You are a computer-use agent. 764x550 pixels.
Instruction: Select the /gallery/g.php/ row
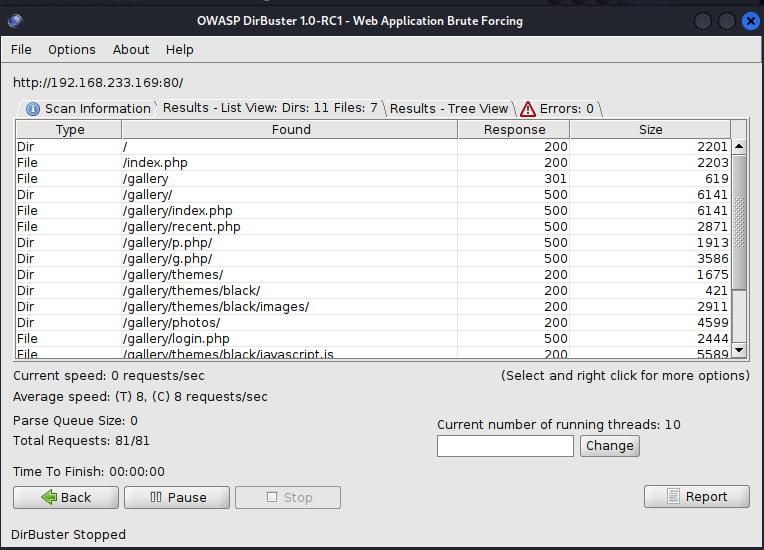point(373,259)
